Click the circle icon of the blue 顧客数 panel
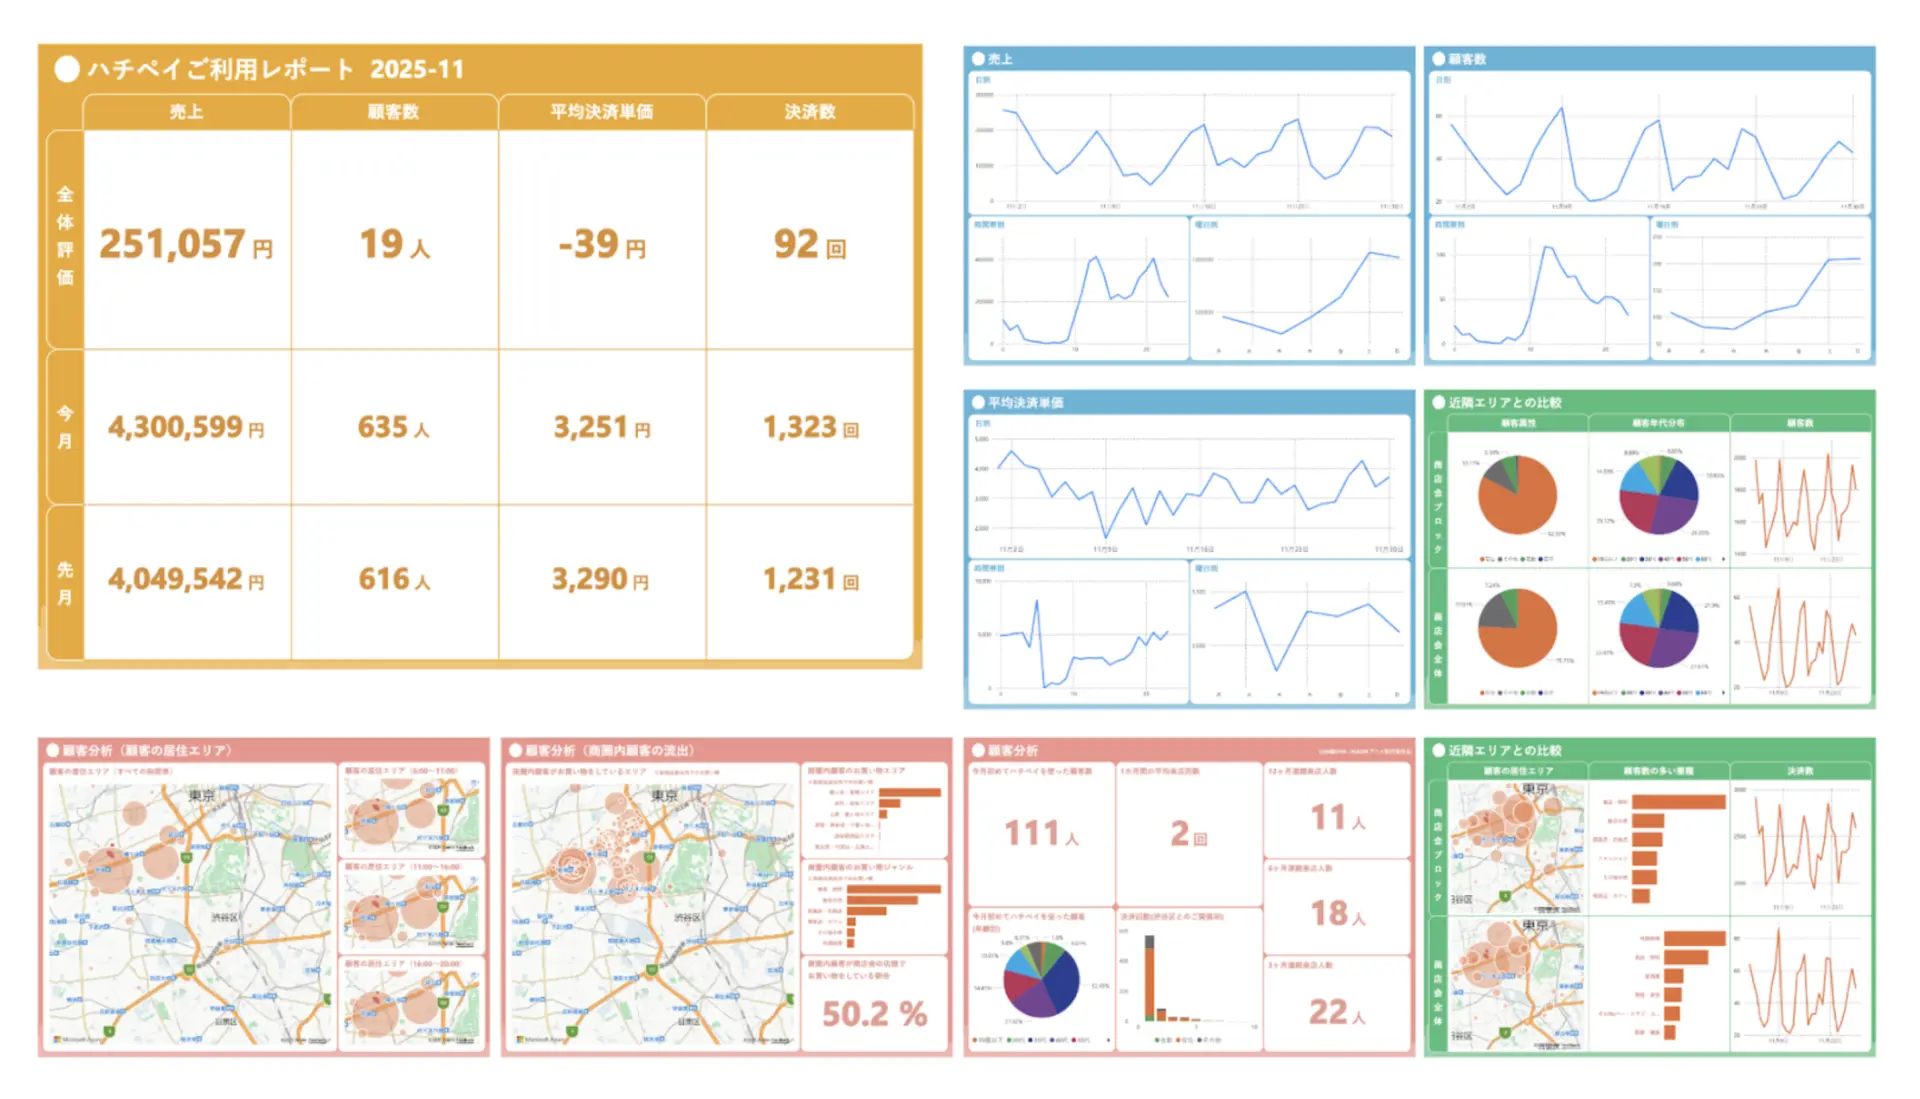Viewport: 1920px width, 1099px height. 1438,59
